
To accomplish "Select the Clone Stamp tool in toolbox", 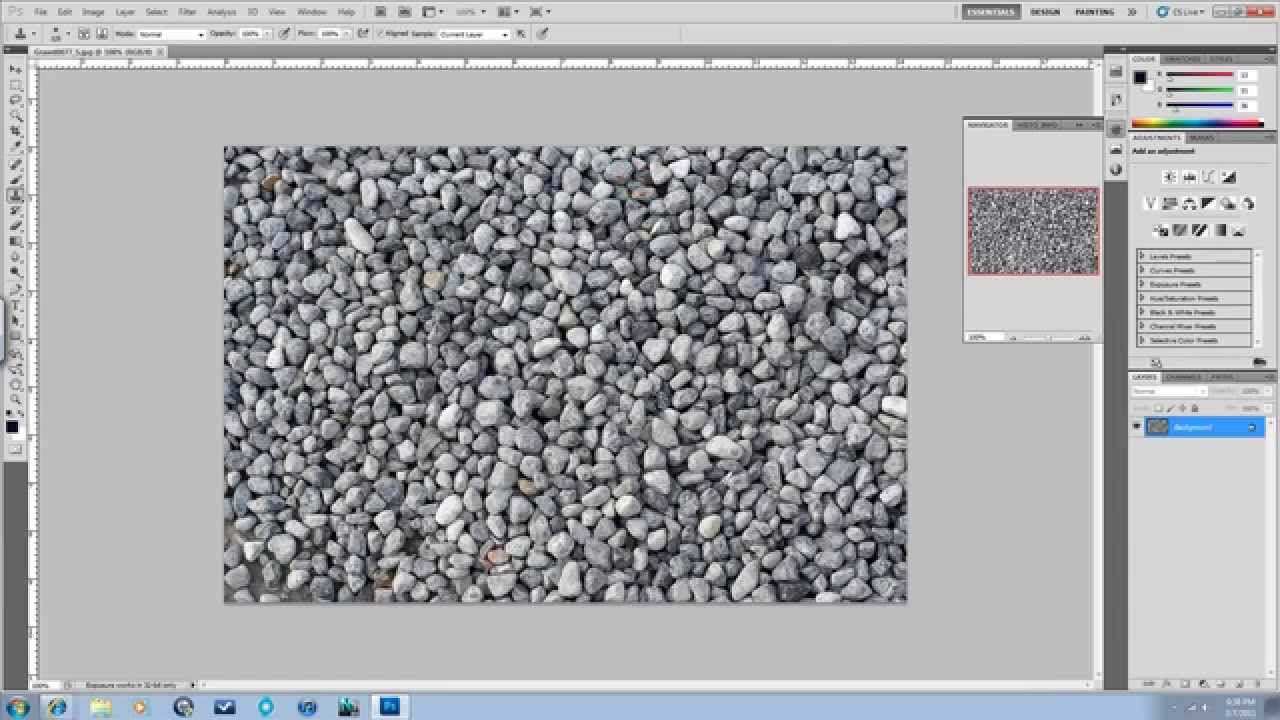I will click(16, 195).
